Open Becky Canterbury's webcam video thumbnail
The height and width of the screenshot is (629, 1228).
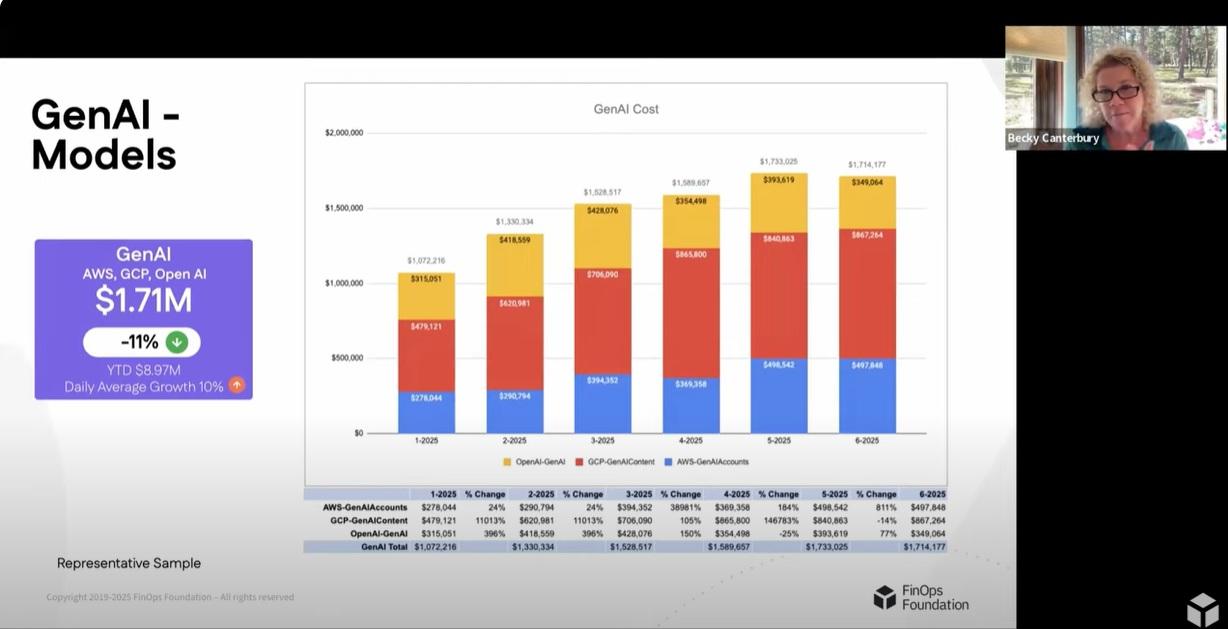[x=1115, y=88]
